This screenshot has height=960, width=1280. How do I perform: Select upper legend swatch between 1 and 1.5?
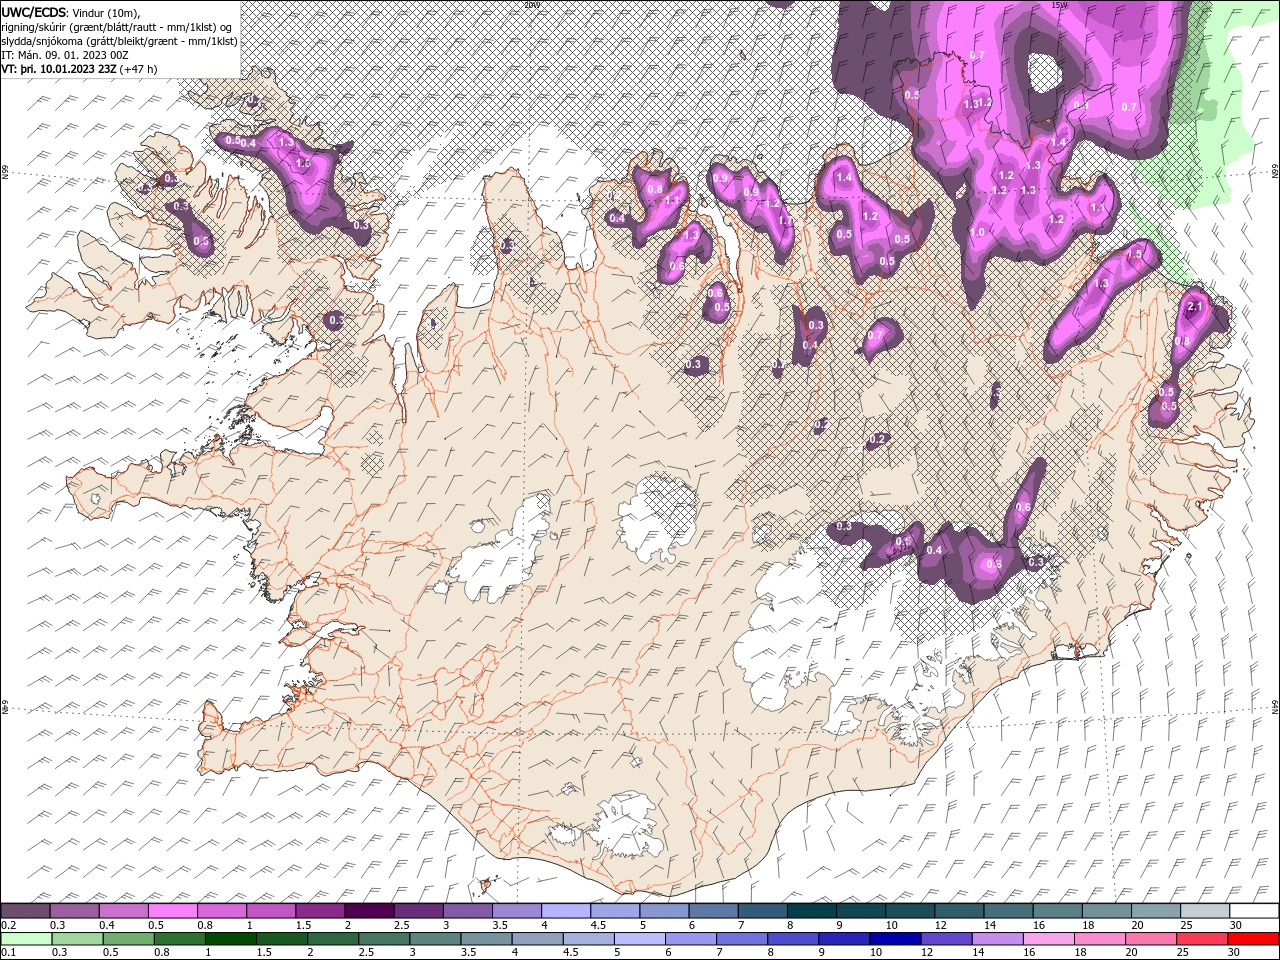tap(271, 911)
